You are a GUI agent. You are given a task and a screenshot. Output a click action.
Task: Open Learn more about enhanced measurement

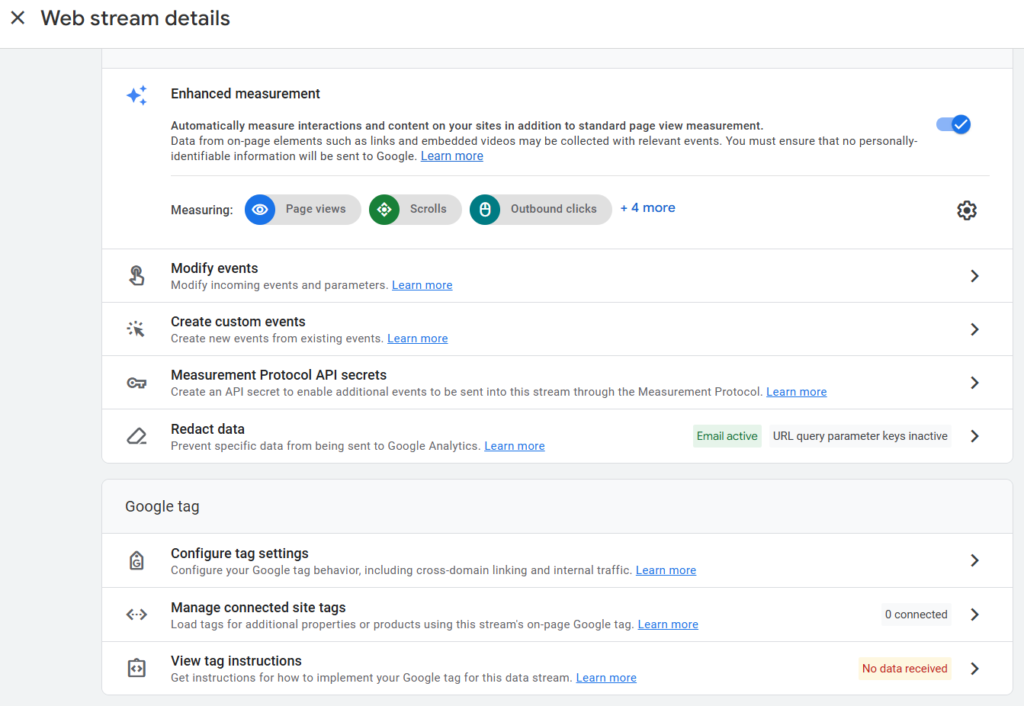point(452,156)
